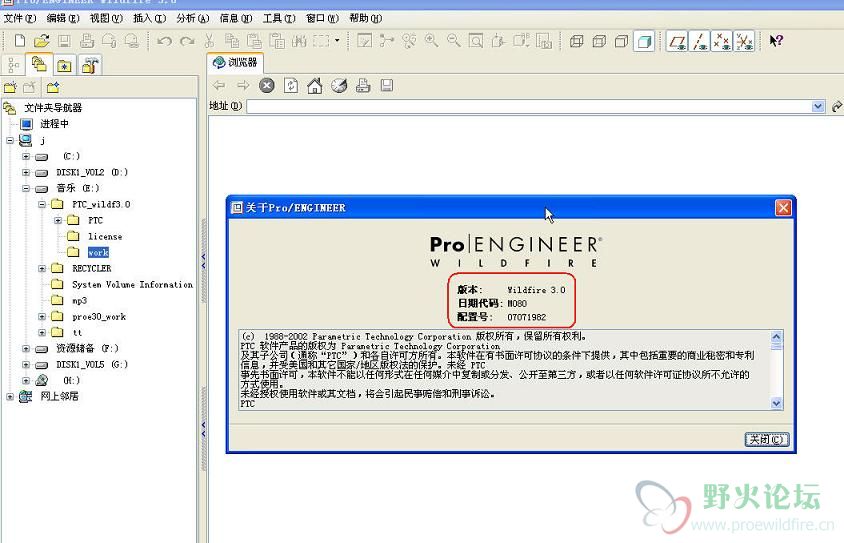Expand the RECYCLER folder
Viewport: 844px width, 543px height.
[42, 268]
